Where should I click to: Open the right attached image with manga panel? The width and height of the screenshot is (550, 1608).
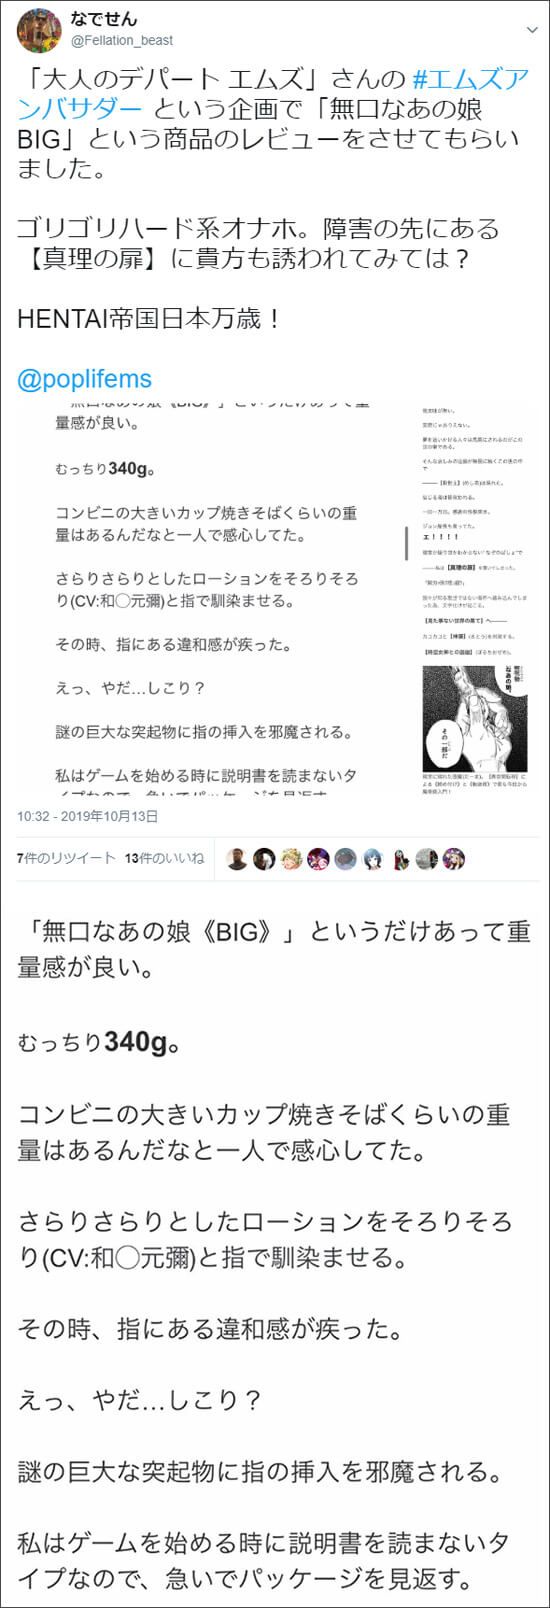(x=475, y=598)
